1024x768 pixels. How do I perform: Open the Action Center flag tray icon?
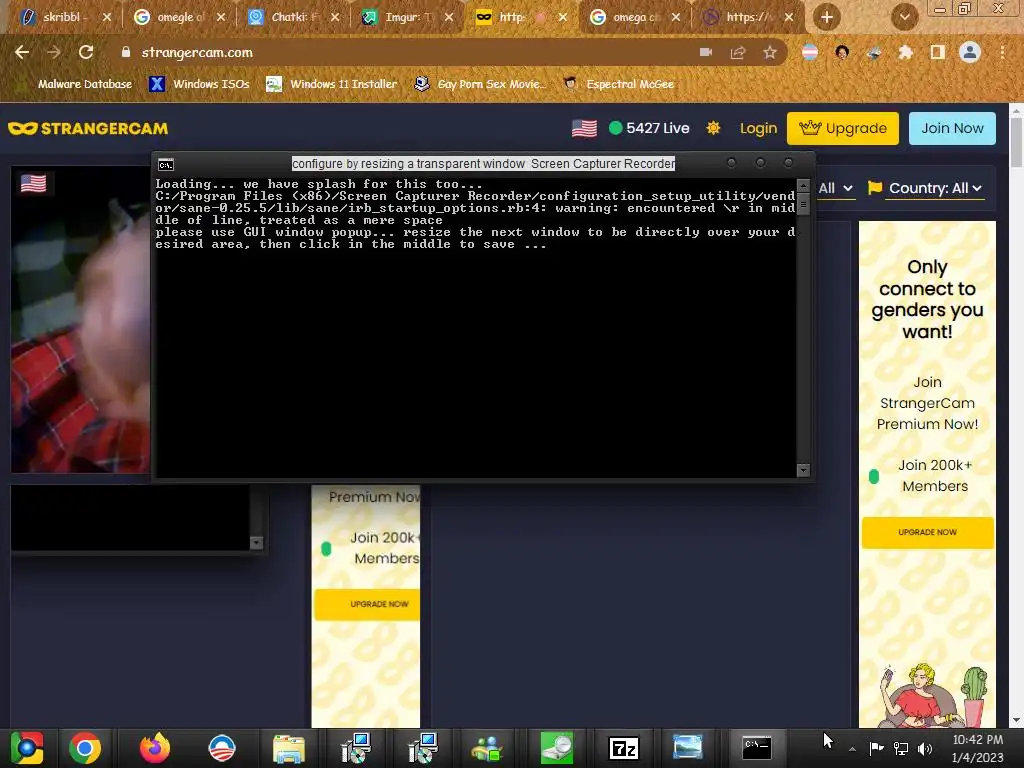(x=876, y=748)
